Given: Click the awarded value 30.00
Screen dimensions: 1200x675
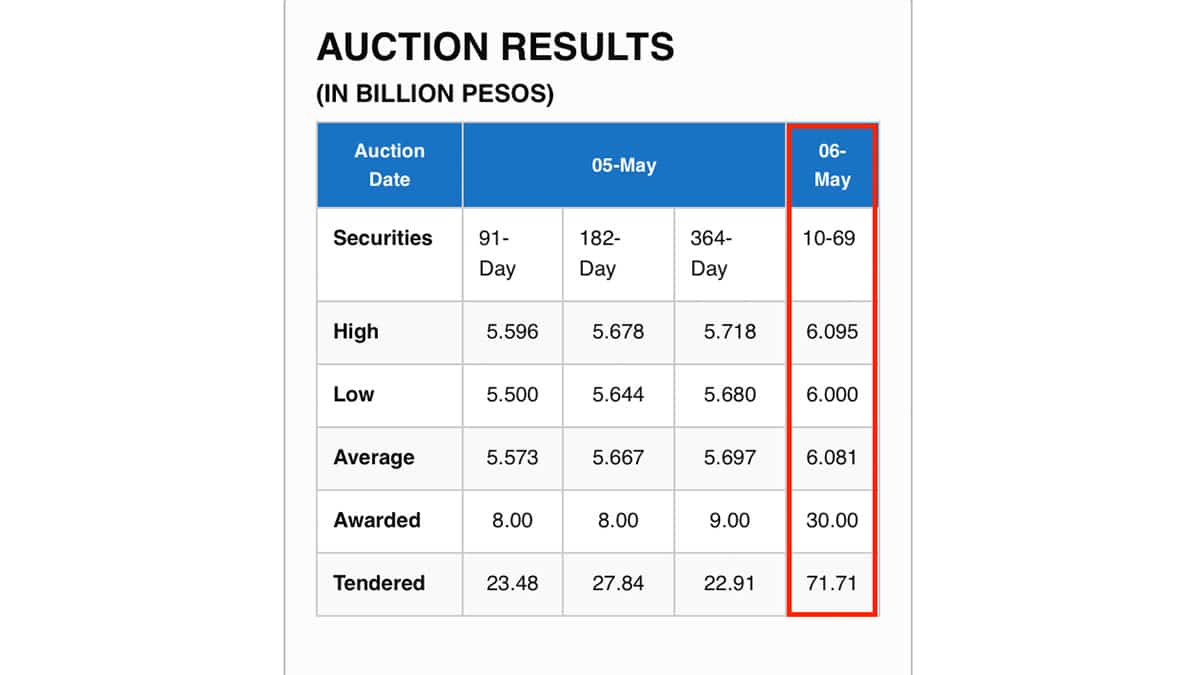Looking at the screenshot, I should point(832,521).
